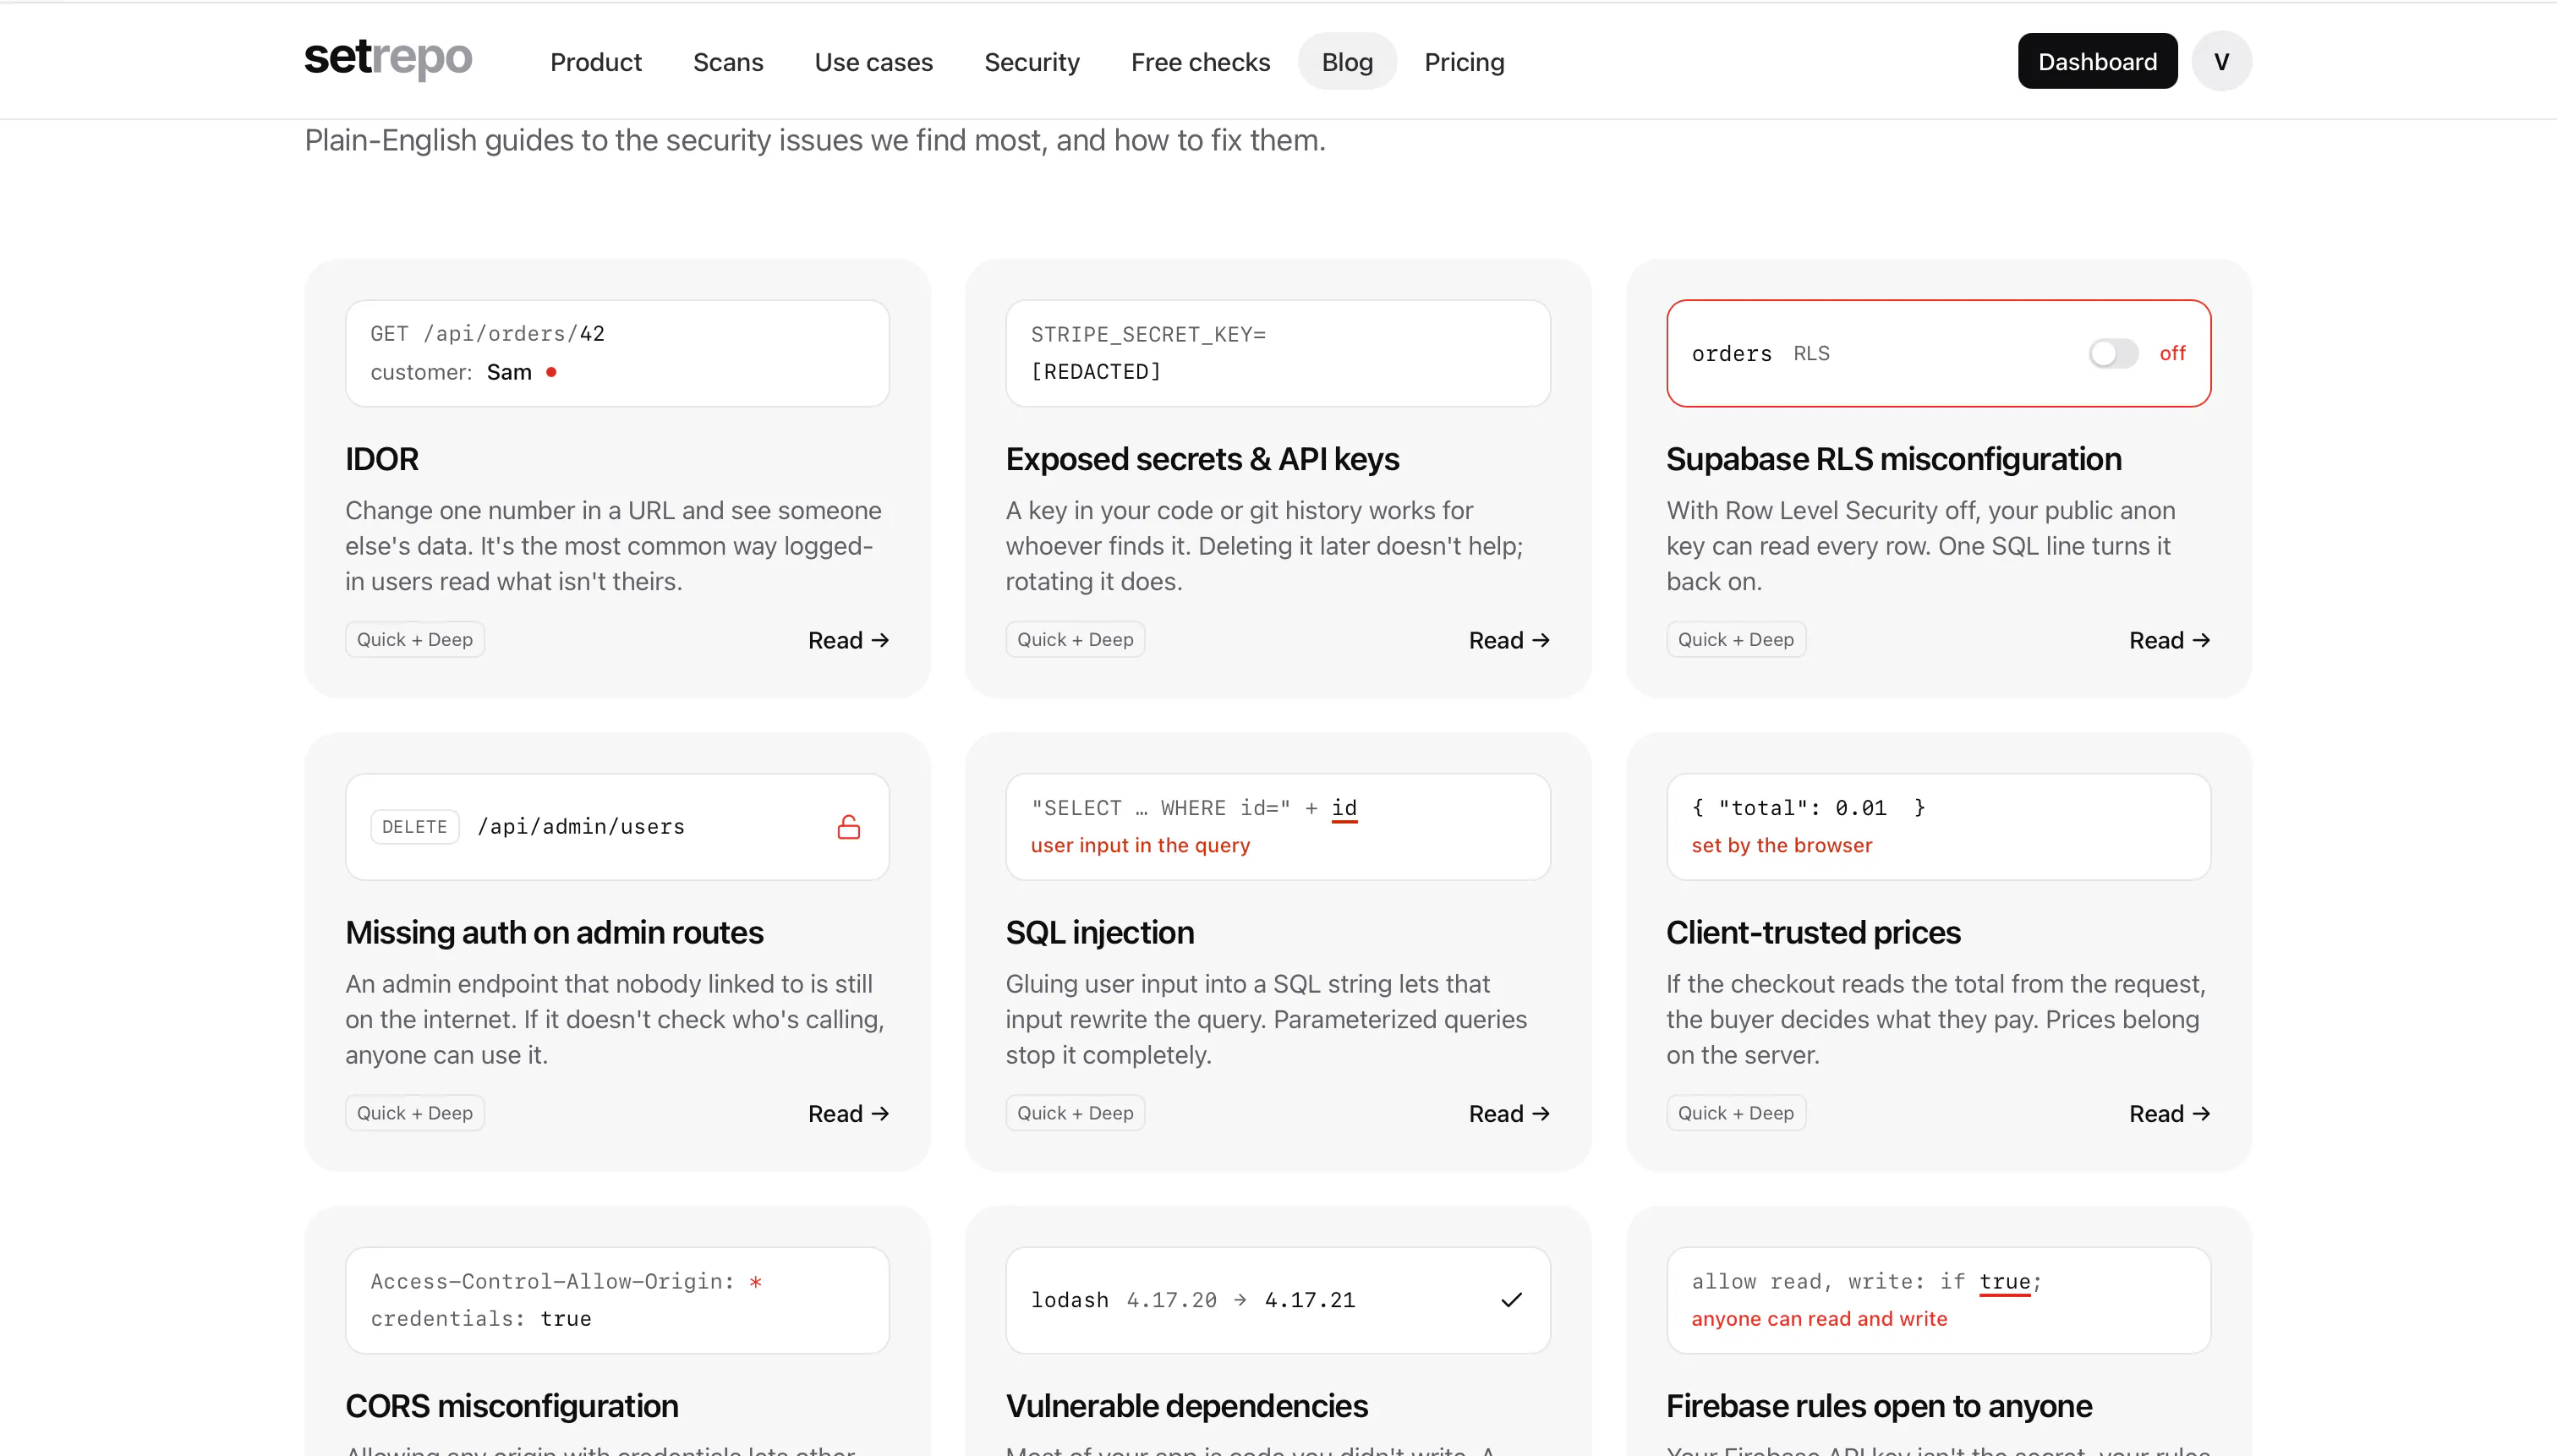Click the GET /api/orders/42 code preview
The image size is (2557, 1456).
(617, 353)
